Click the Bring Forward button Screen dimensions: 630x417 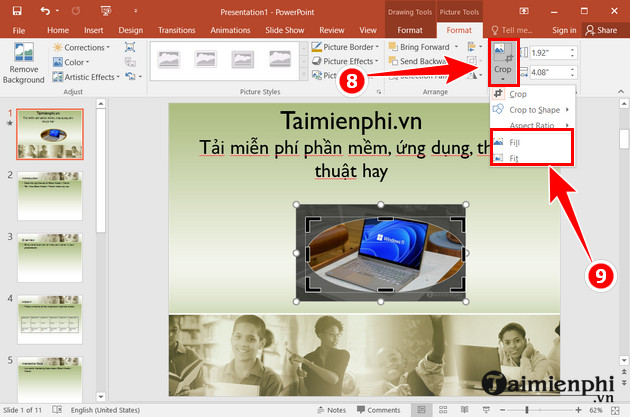(419, 47)
